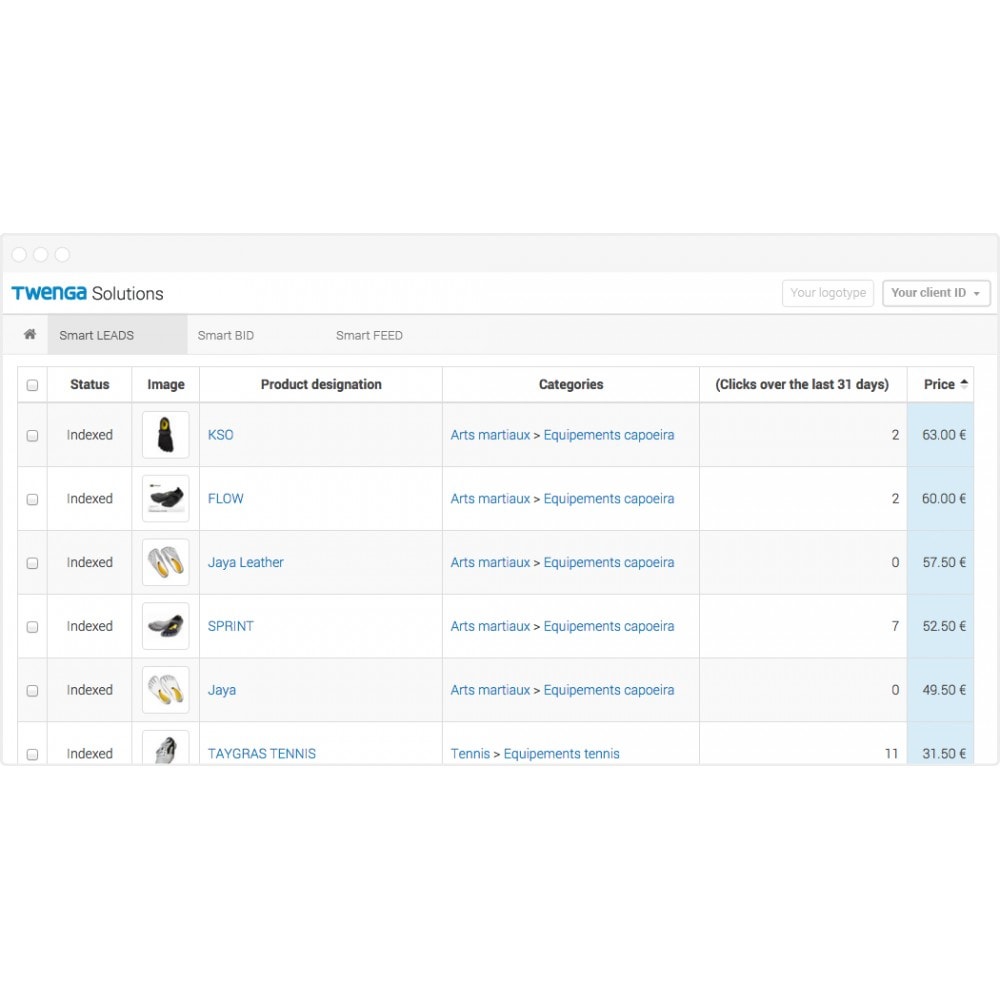The width and height of the screenshot is (1000, 1000).
Task: Click the Image column header
Action: pyautogui.click(x=166, y=385)
